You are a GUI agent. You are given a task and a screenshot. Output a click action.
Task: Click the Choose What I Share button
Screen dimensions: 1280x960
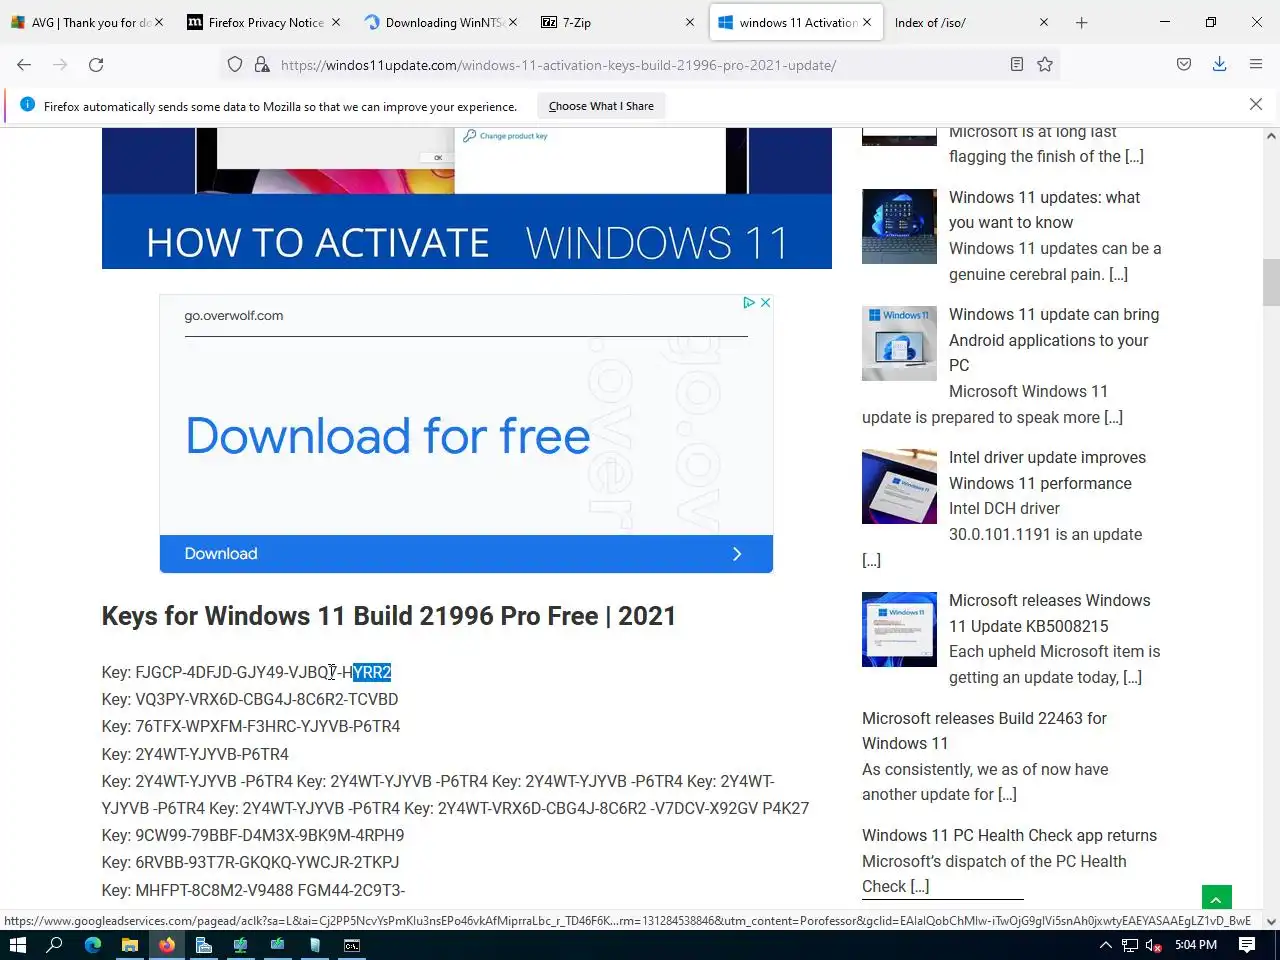click(601, 106)
